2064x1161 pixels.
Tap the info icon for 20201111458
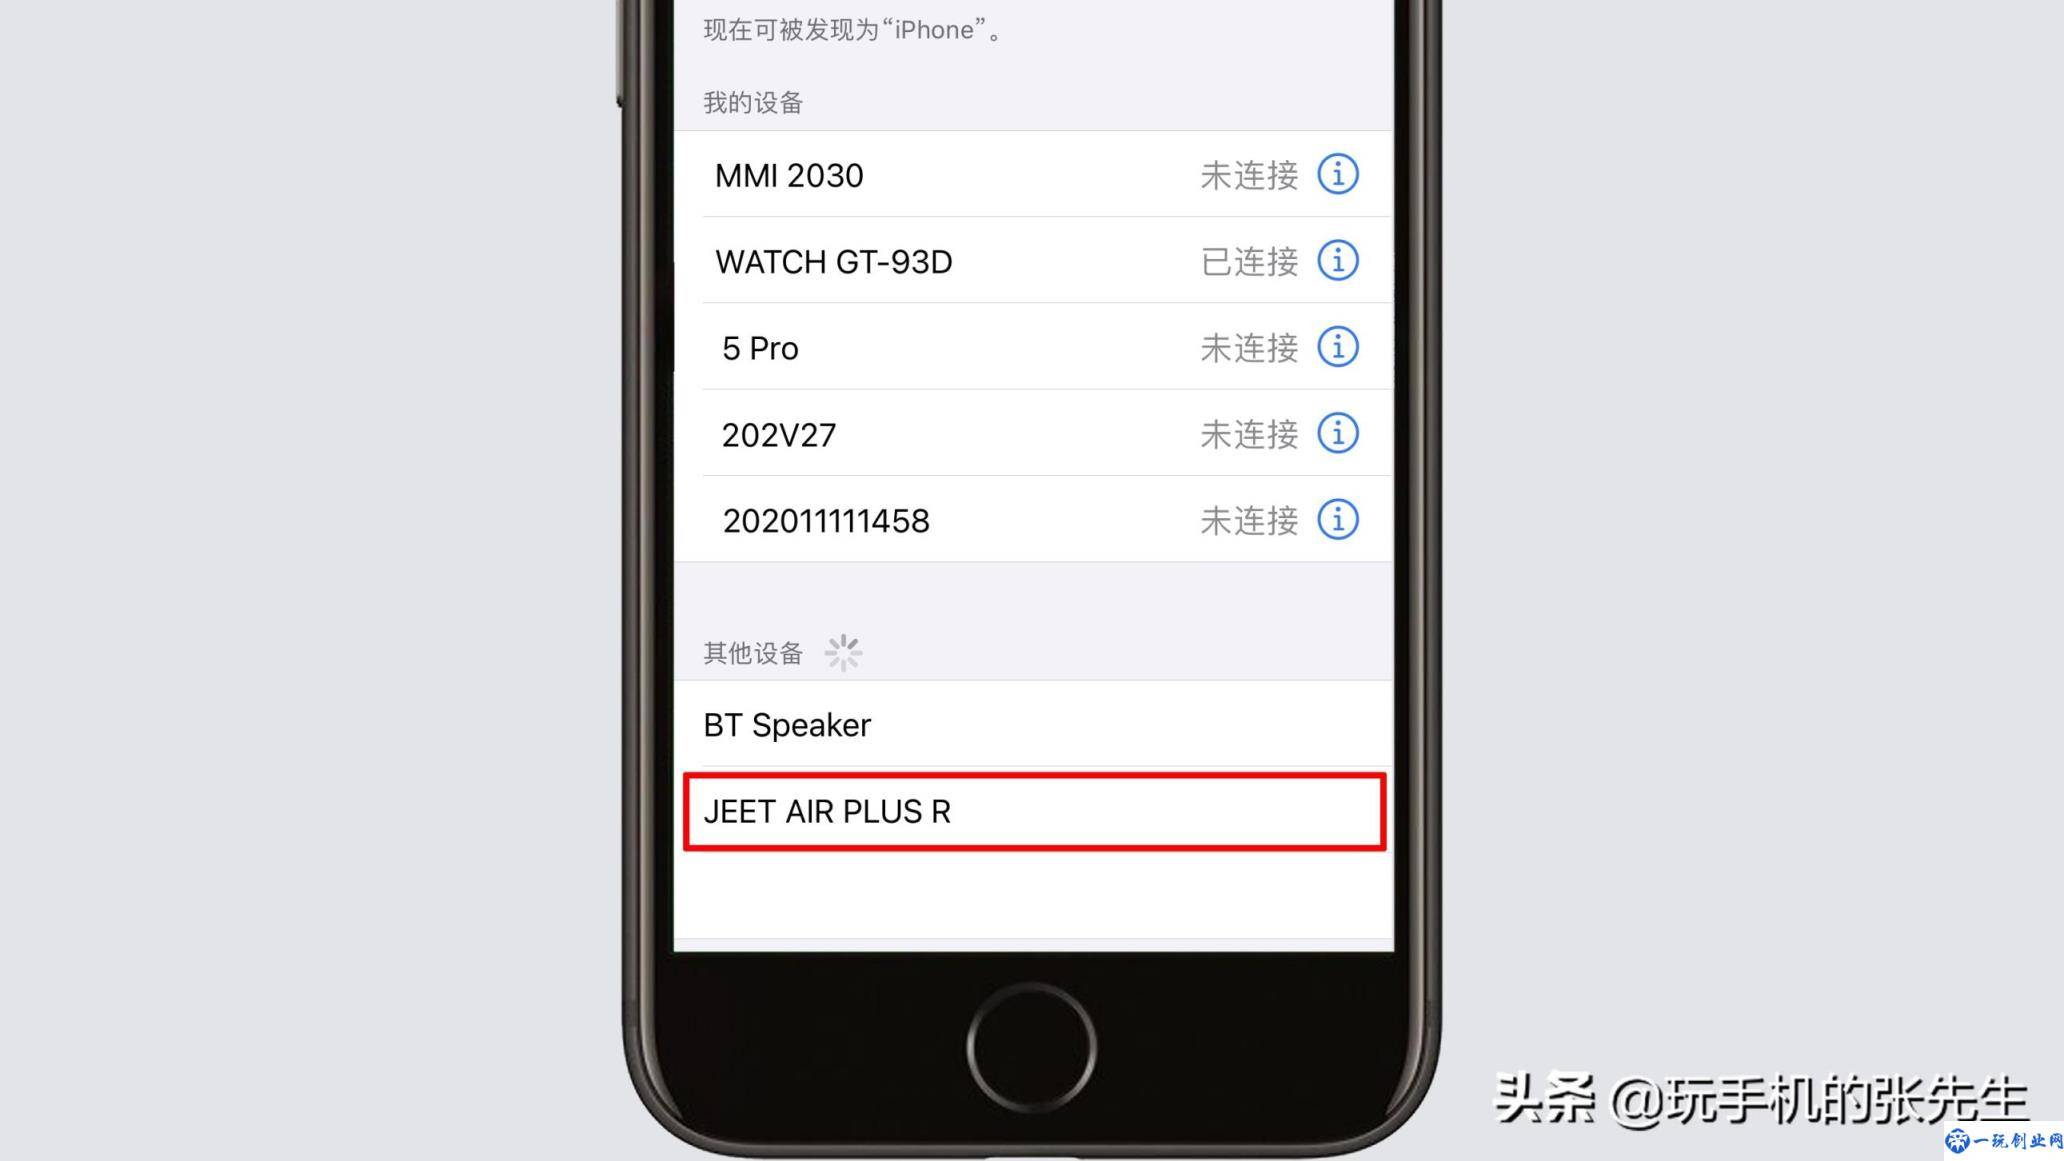pyautogui.click(x=1338, y=520)
